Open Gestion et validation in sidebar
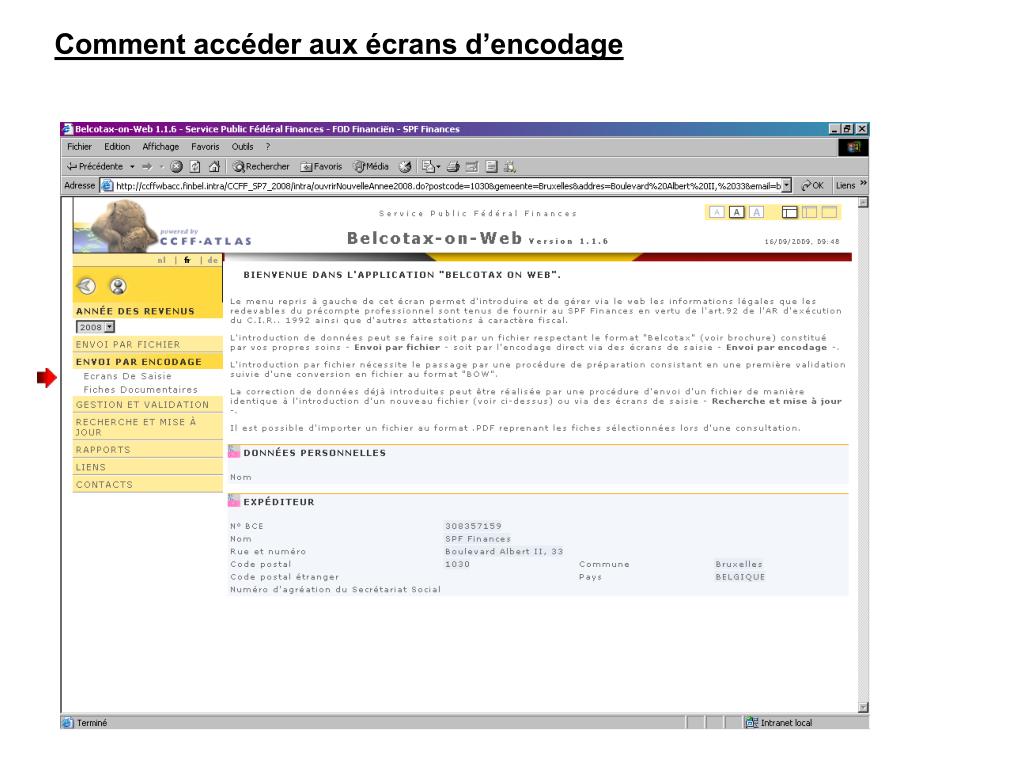This screenshot has width=1024, height=768. (x=148, y=404)
